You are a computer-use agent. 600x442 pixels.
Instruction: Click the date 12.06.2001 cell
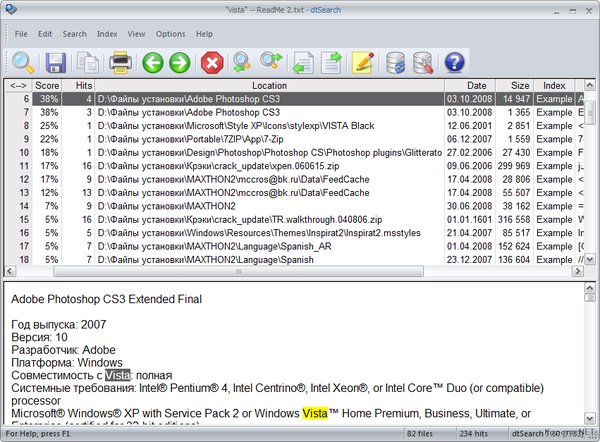[470, 126]
